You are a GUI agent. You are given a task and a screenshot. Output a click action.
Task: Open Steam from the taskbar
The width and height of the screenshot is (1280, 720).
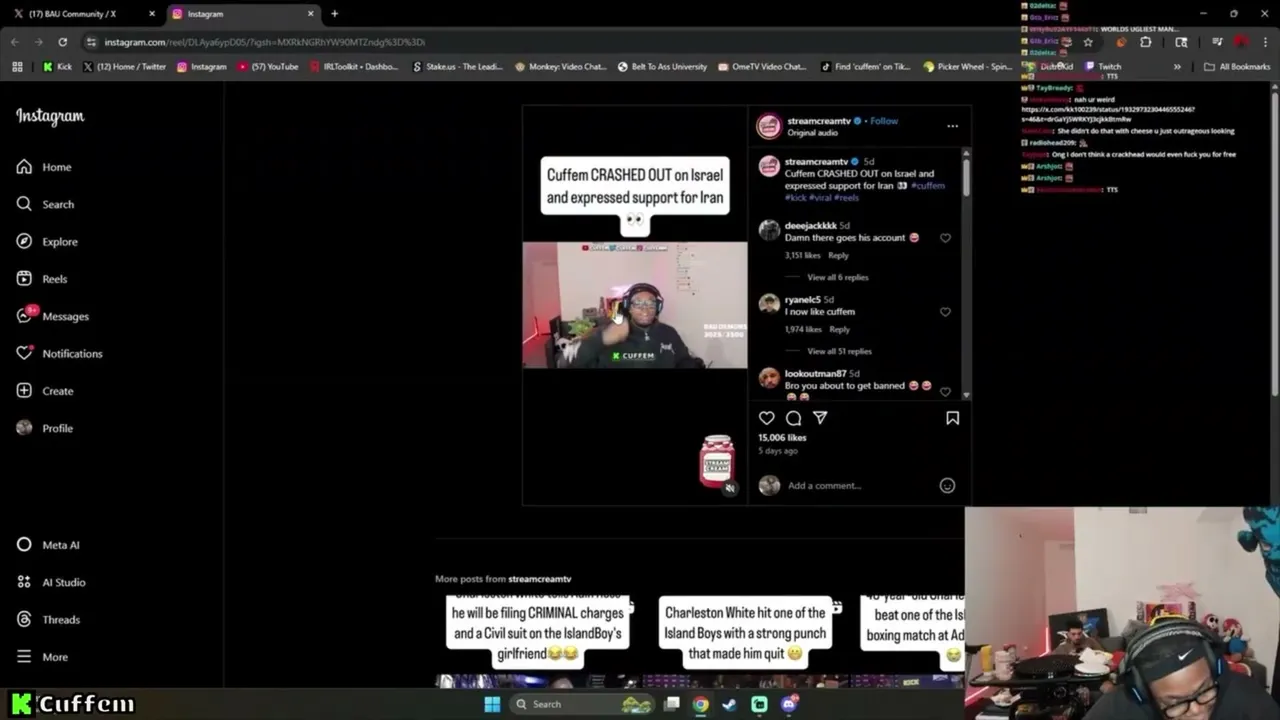pos(730,704)
